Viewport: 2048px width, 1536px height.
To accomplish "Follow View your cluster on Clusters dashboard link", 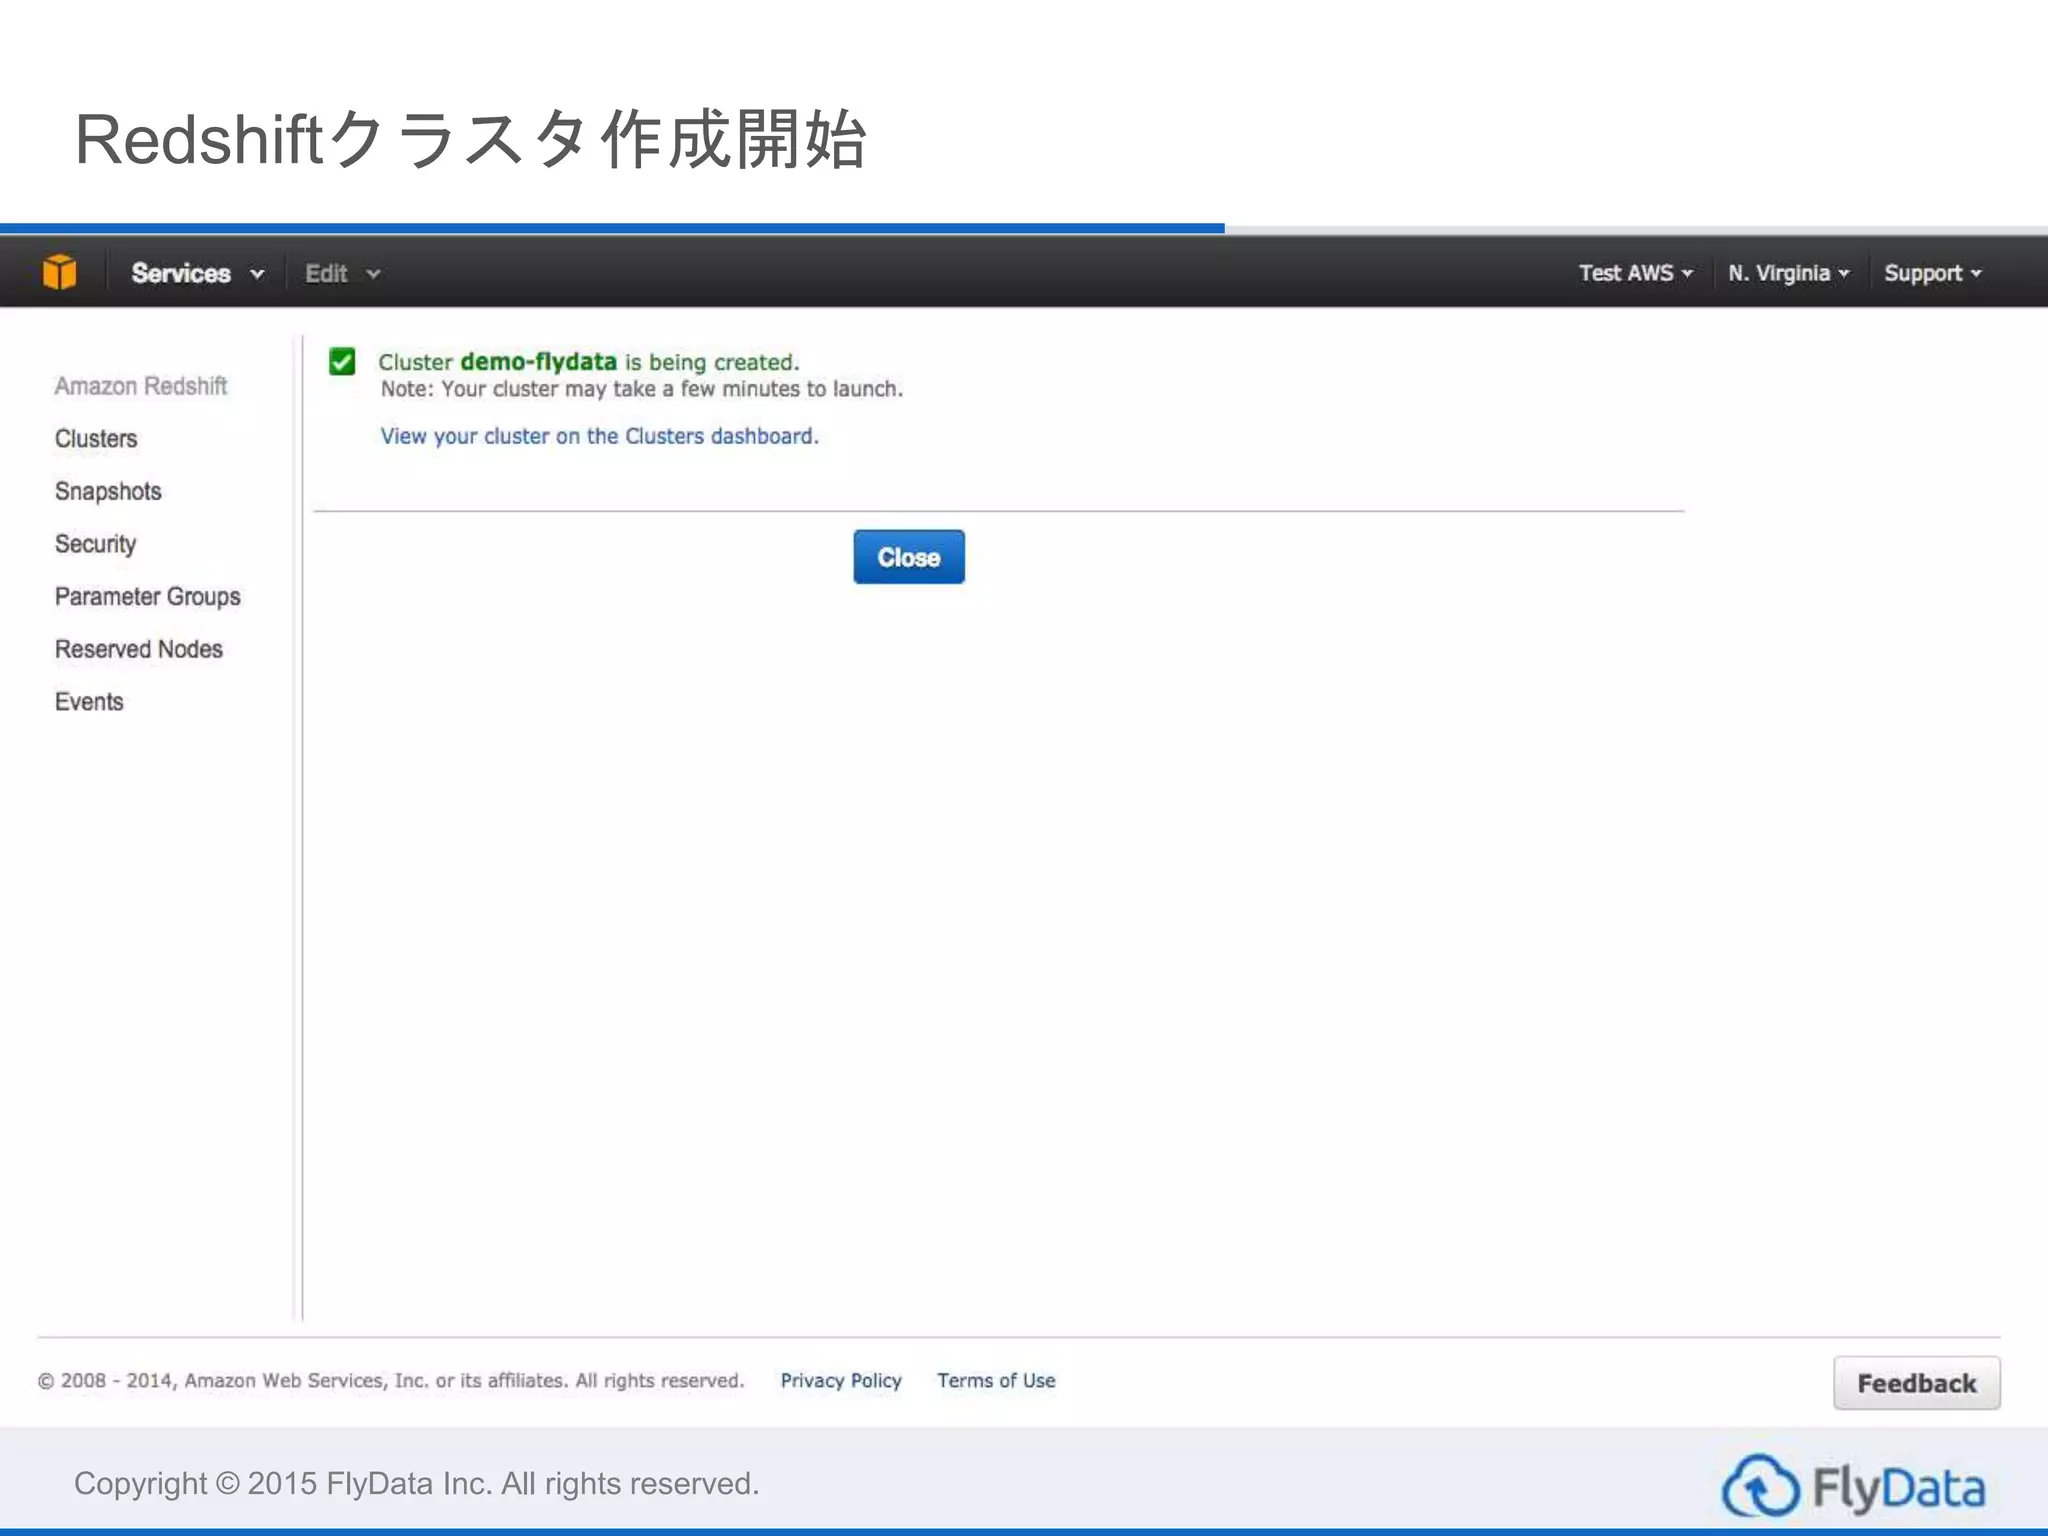I will (599, 436).
